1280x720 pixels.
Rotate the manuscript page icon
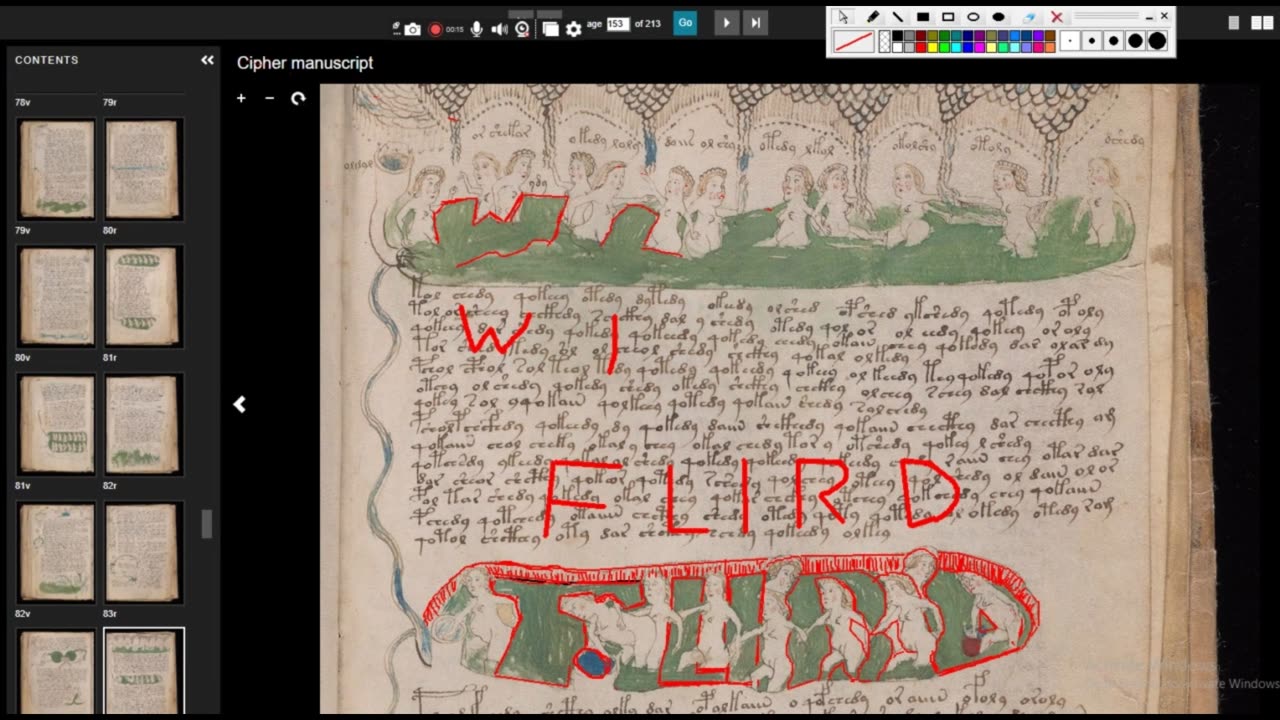[298, 98]
